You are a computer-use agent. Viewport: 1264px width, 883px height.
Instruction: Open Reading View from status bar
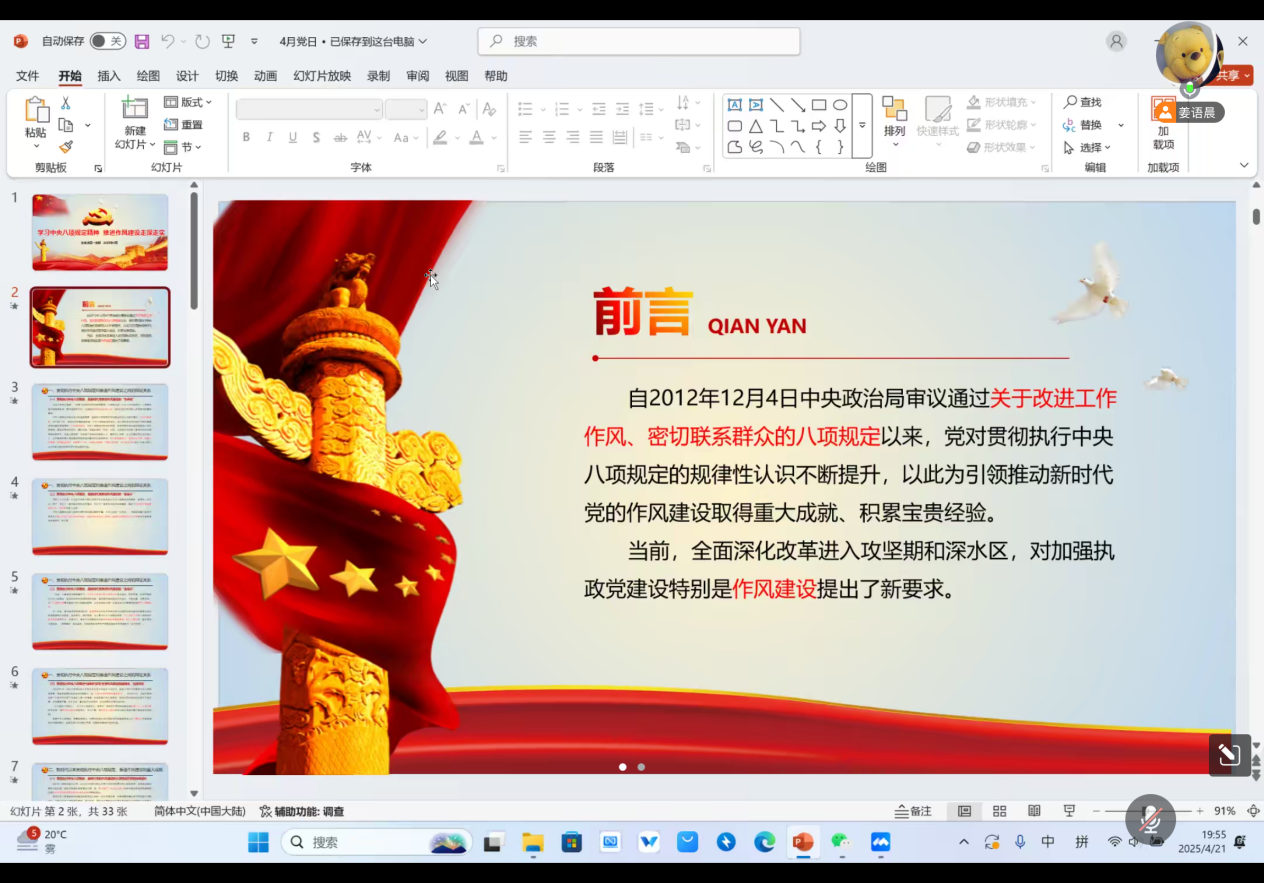[1034, 811]
